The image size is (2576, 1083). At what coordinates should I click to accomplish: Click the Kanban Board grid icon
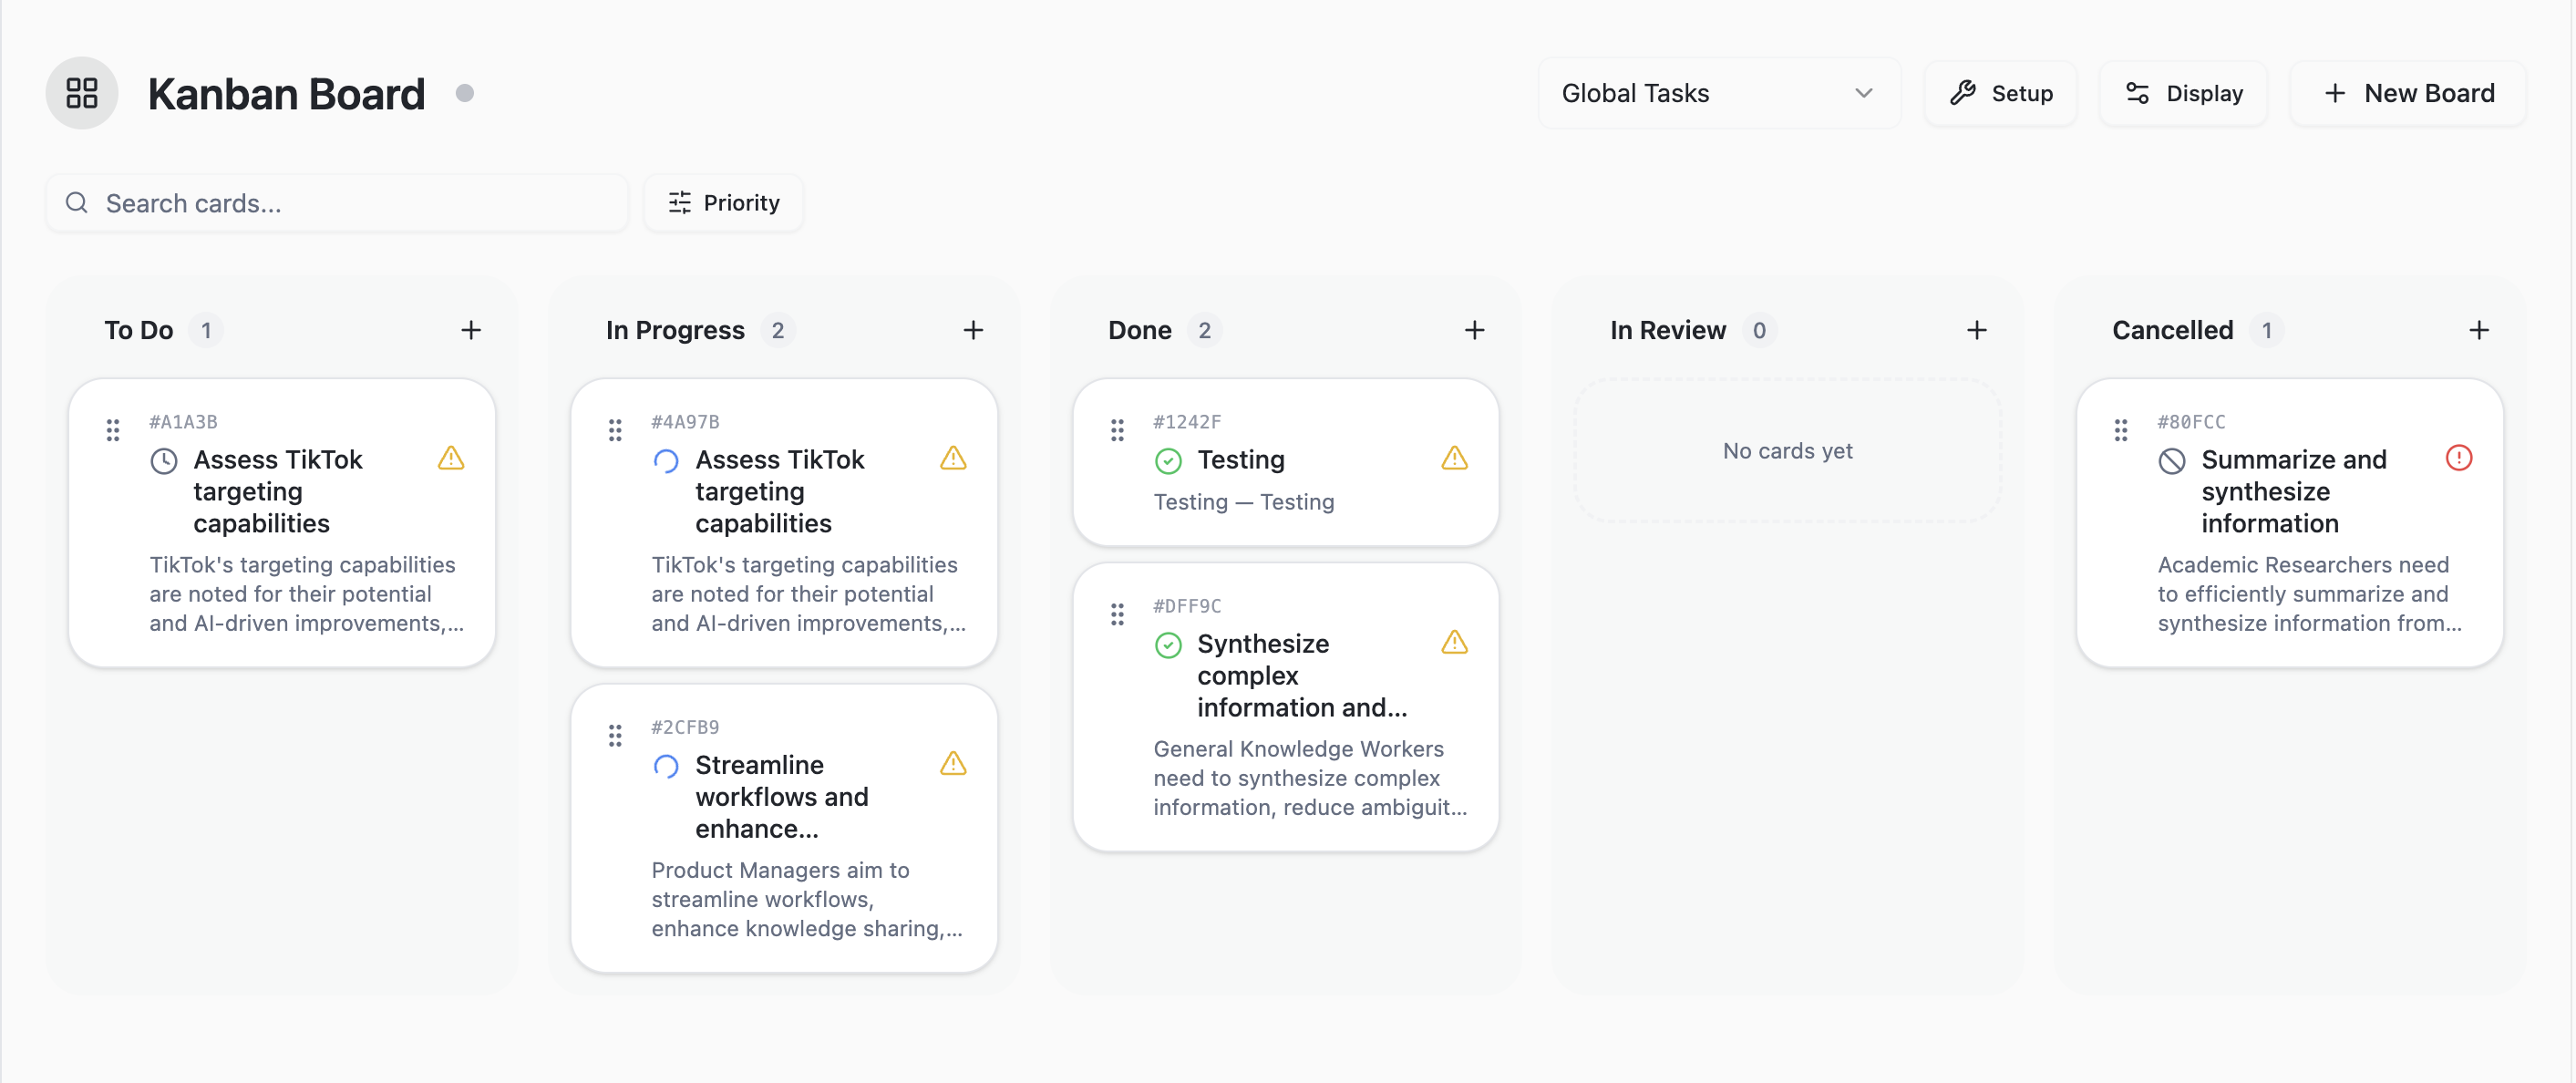[x=82, y=92]
